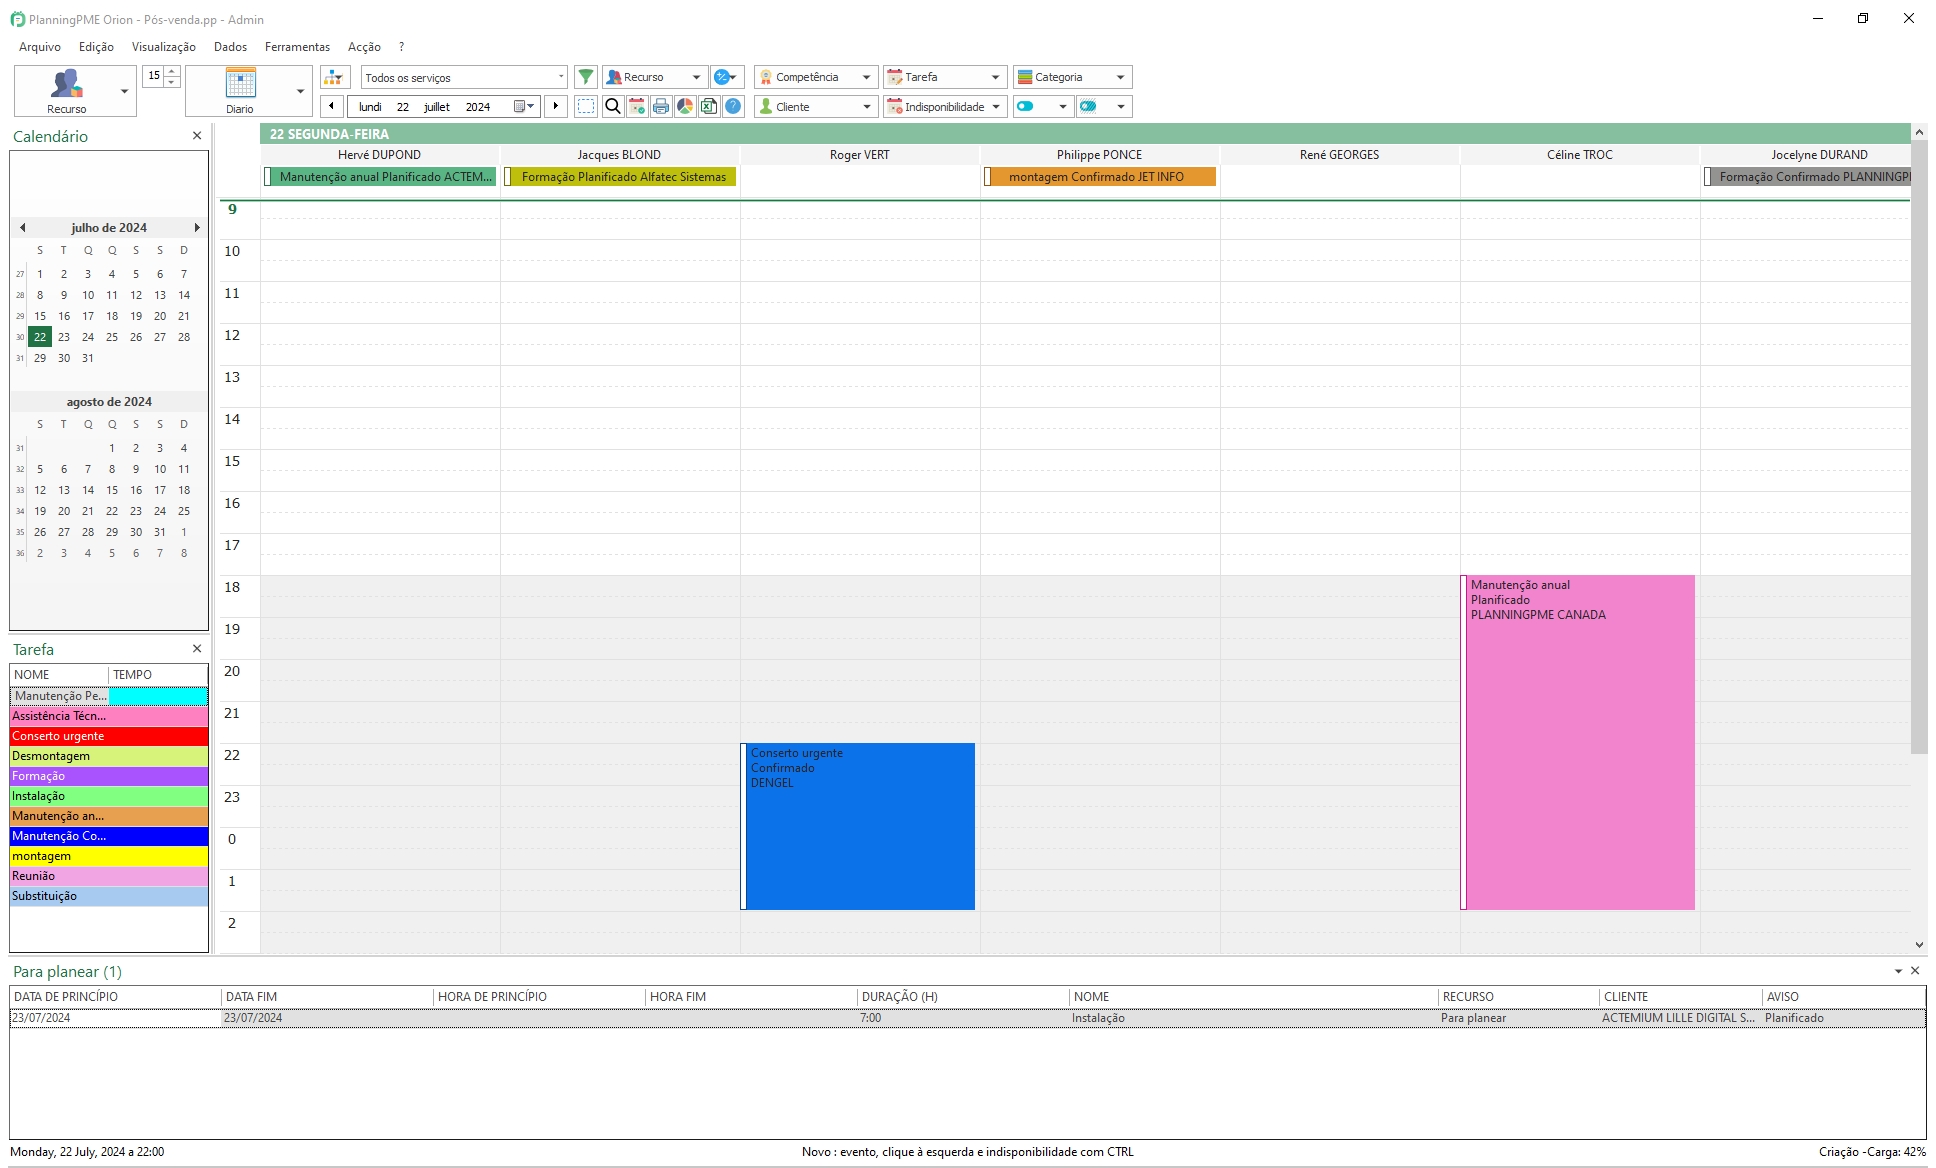Select the Substituição light-blue task
The image size is (1936, 1168).
tap(109, 896)
